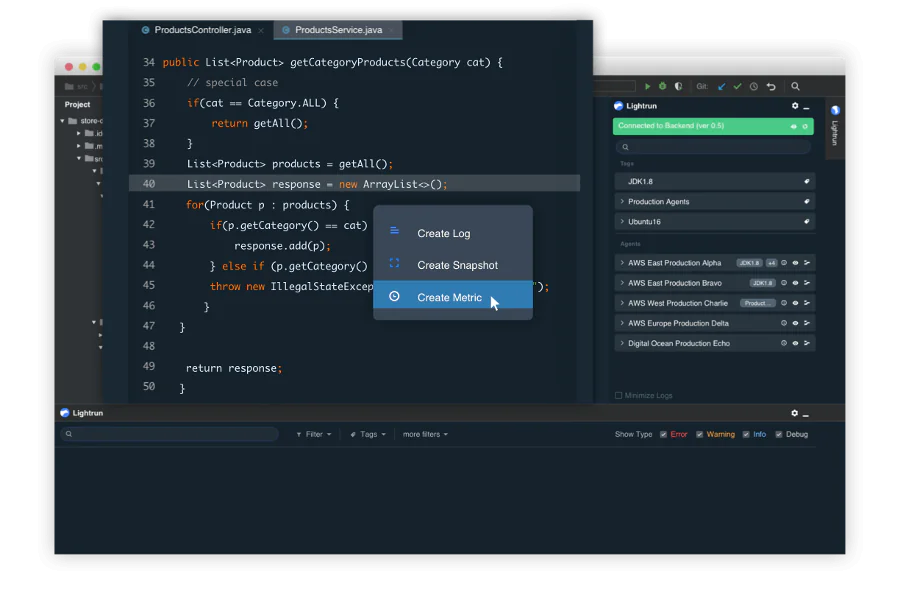Switch to the ProductsService.java tab
Screen dimensions: 902x598
(x=337, y=29)
